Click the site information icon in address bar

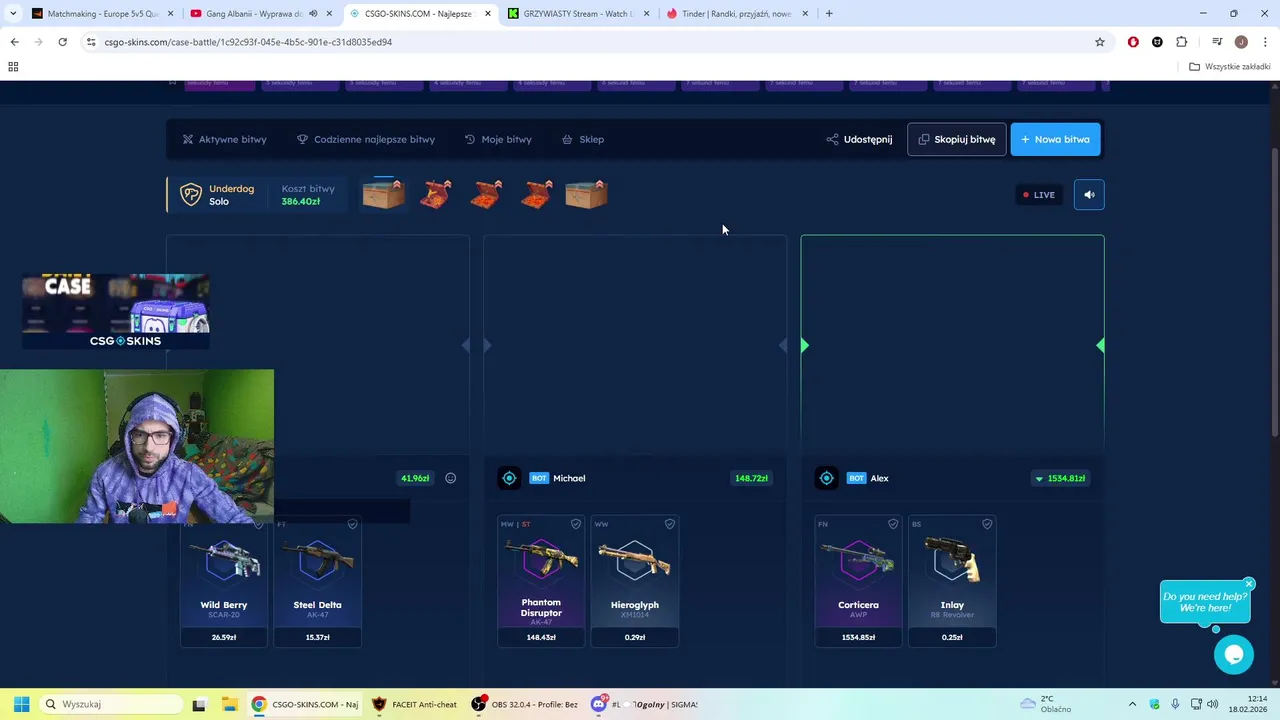click(91, 42)
